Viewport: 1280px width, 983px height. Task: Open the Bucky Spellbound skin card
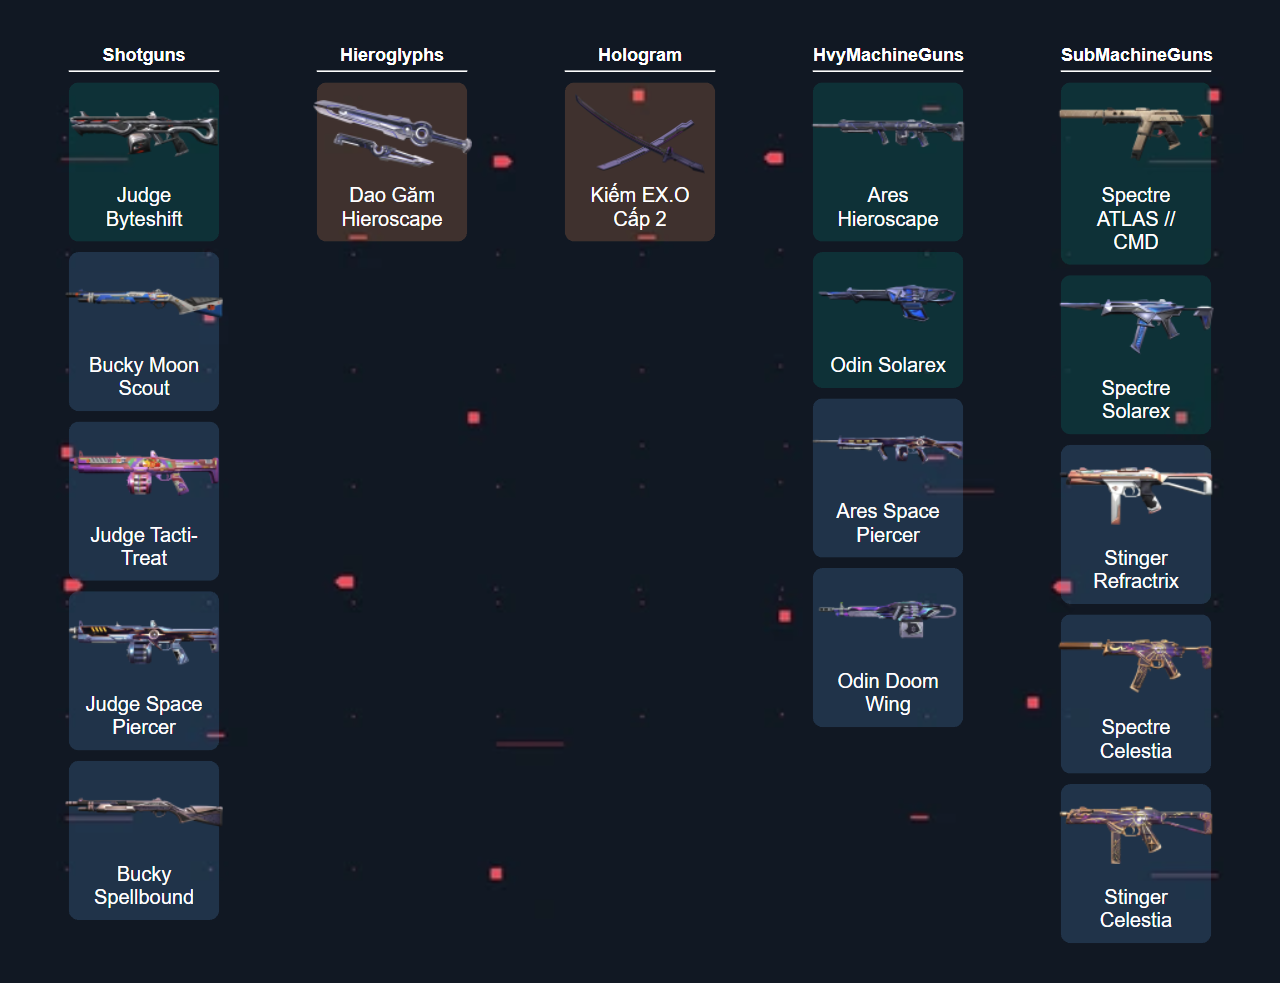[143, 840]
